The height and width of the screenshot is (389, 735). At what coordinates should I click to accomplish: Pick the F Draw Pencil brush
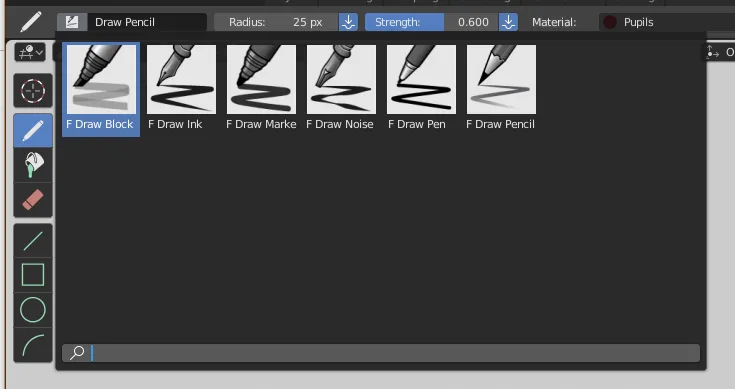(x=501, y=90)
